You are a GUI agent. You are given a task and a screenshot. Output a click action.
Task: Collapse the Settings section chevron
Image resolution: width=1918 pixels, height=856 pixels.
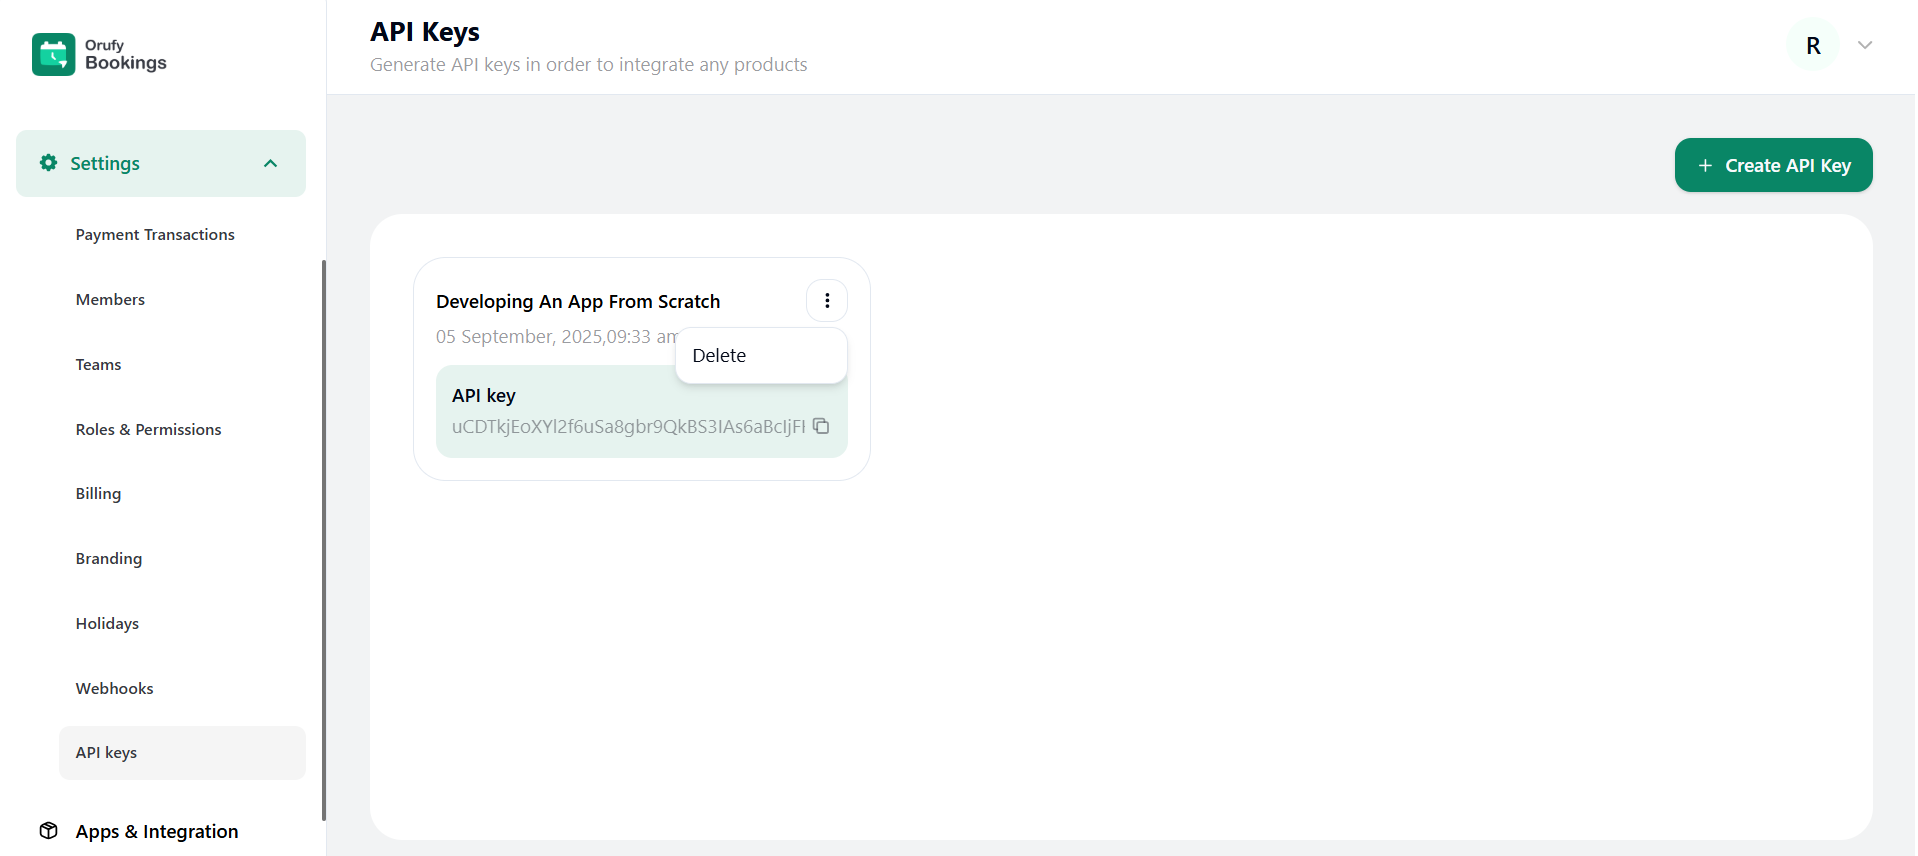coord(270,164)
